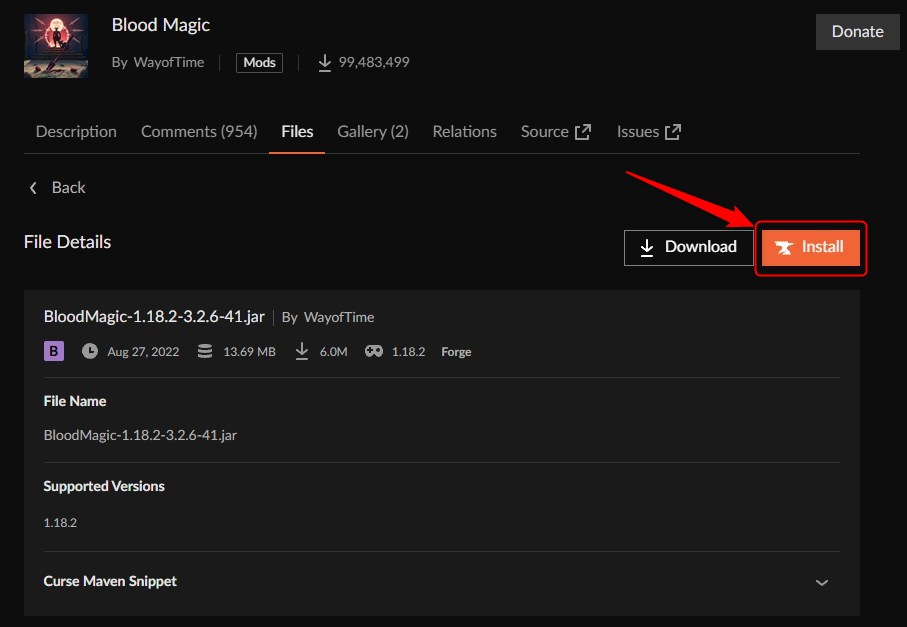The height and width of the screenshot is (627, 907).
Task: Select the Files tab
Action: 297,132
